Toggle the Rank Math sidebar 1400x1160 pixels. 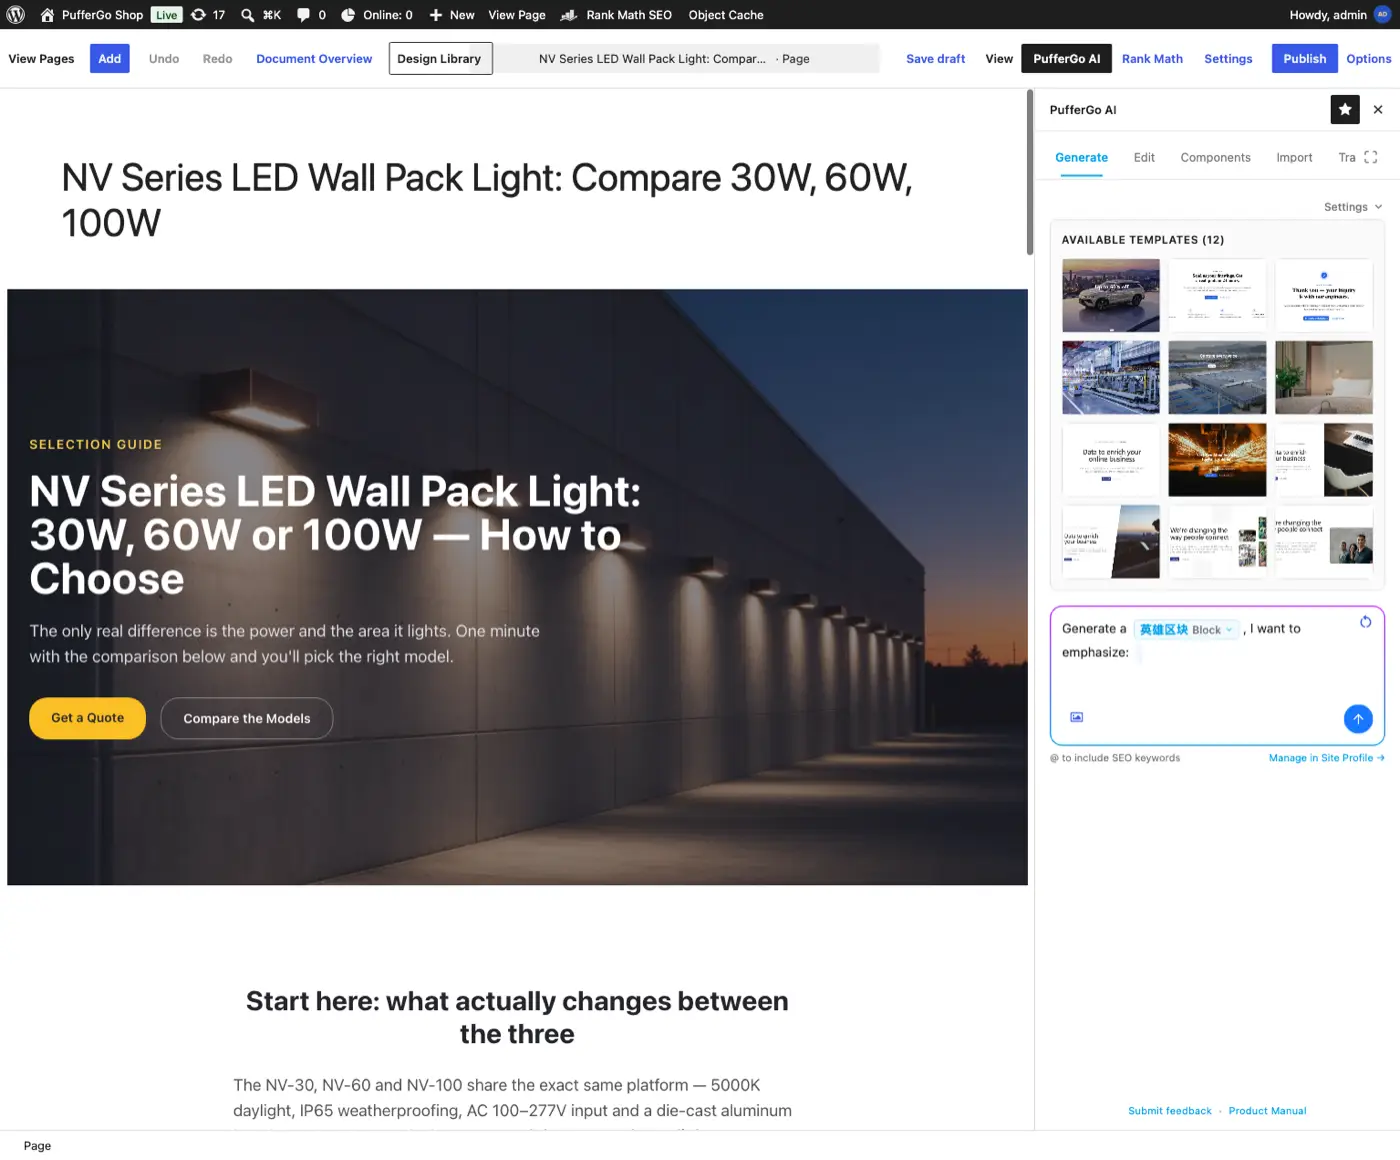tap(1152, 59)
